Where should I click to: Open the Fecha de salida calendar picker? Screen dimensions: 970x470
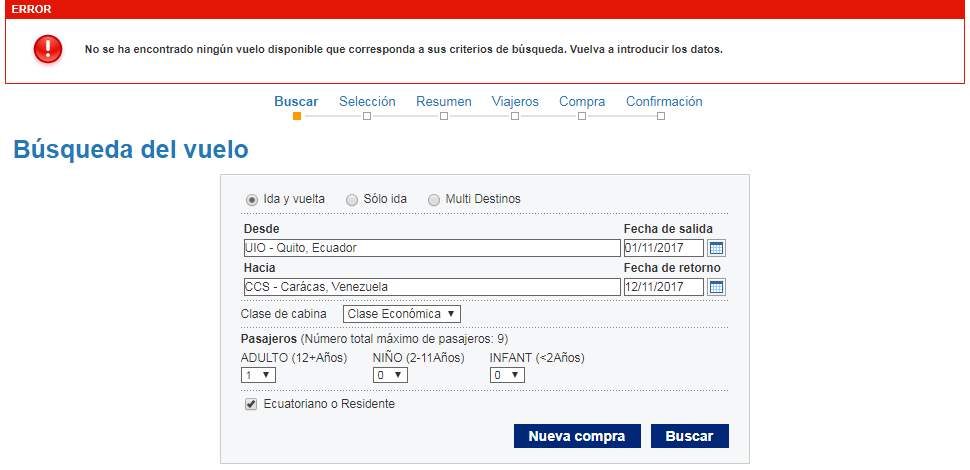[x=716, y=249]
